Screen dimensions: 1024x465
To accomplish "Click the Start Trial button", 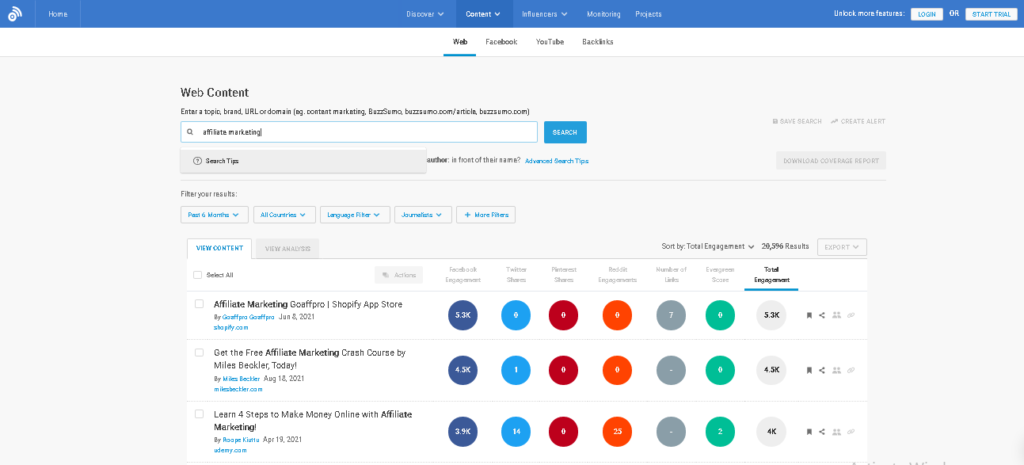I will coord(991,14).
